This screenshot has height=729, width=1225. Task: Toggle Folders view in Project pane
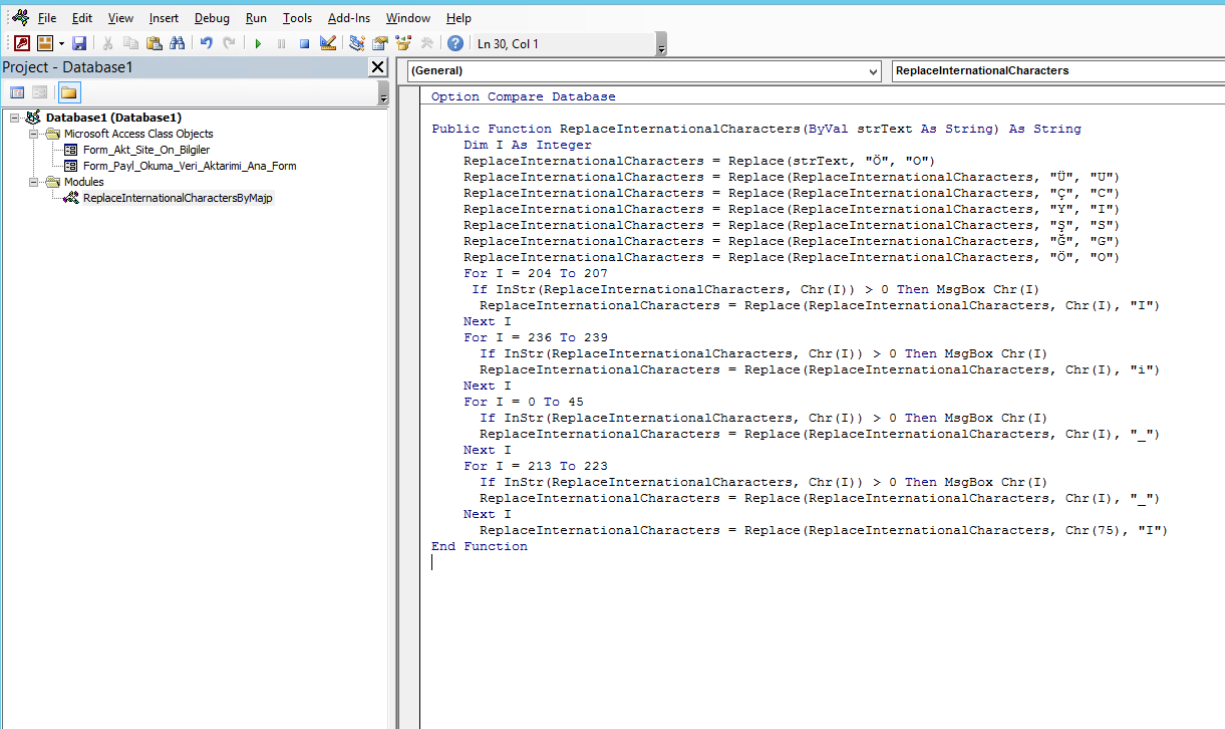(69, 93)
